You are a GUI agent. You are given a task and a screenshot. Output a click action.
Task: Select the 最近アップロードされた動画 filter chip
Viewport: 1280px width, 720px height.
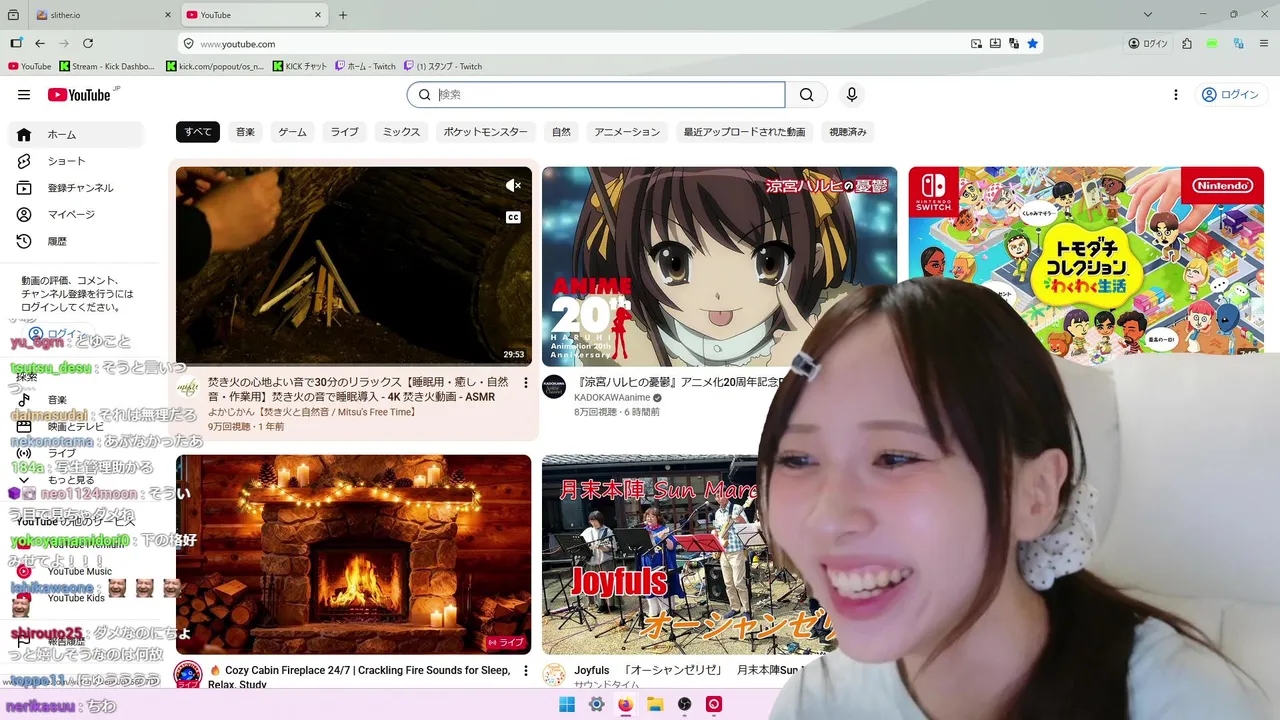[745, 132]
